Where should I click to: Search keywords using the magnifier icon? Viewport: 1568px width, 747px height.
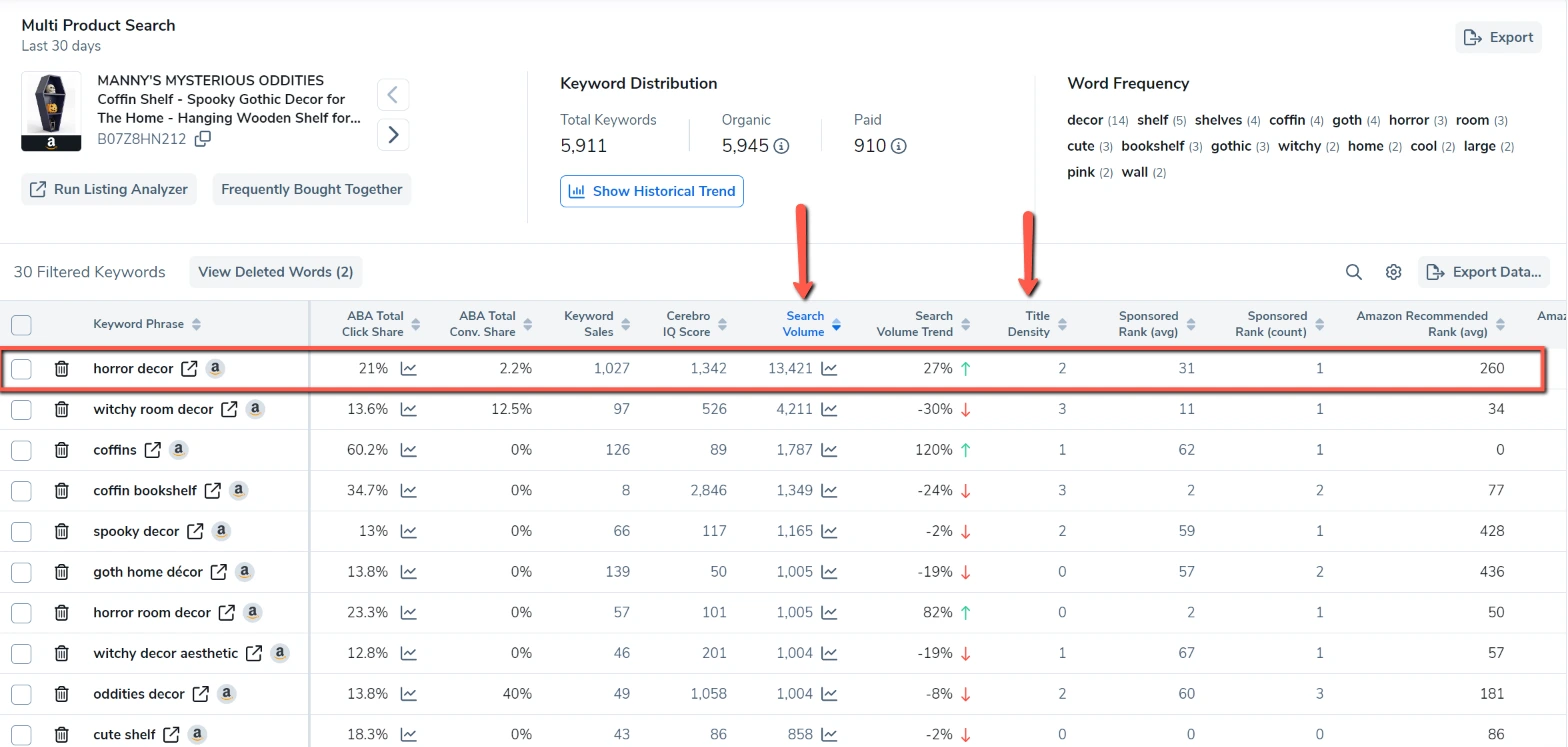[1353, 272]
